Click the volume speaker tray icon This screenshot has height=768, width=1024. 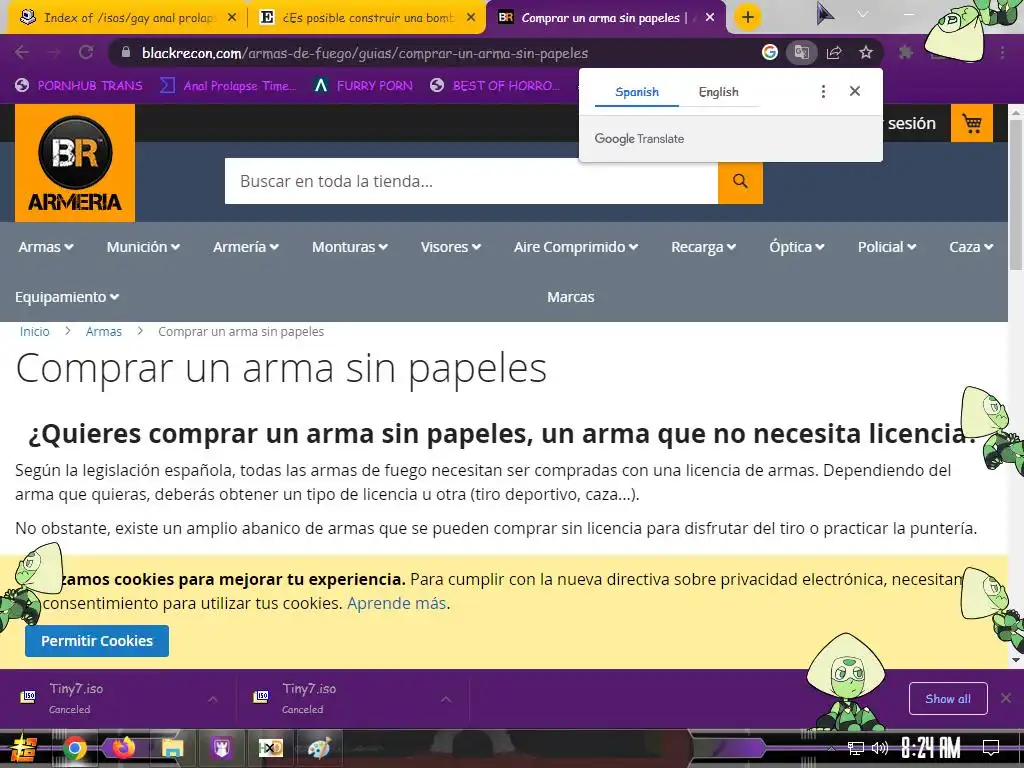point(880,748)
